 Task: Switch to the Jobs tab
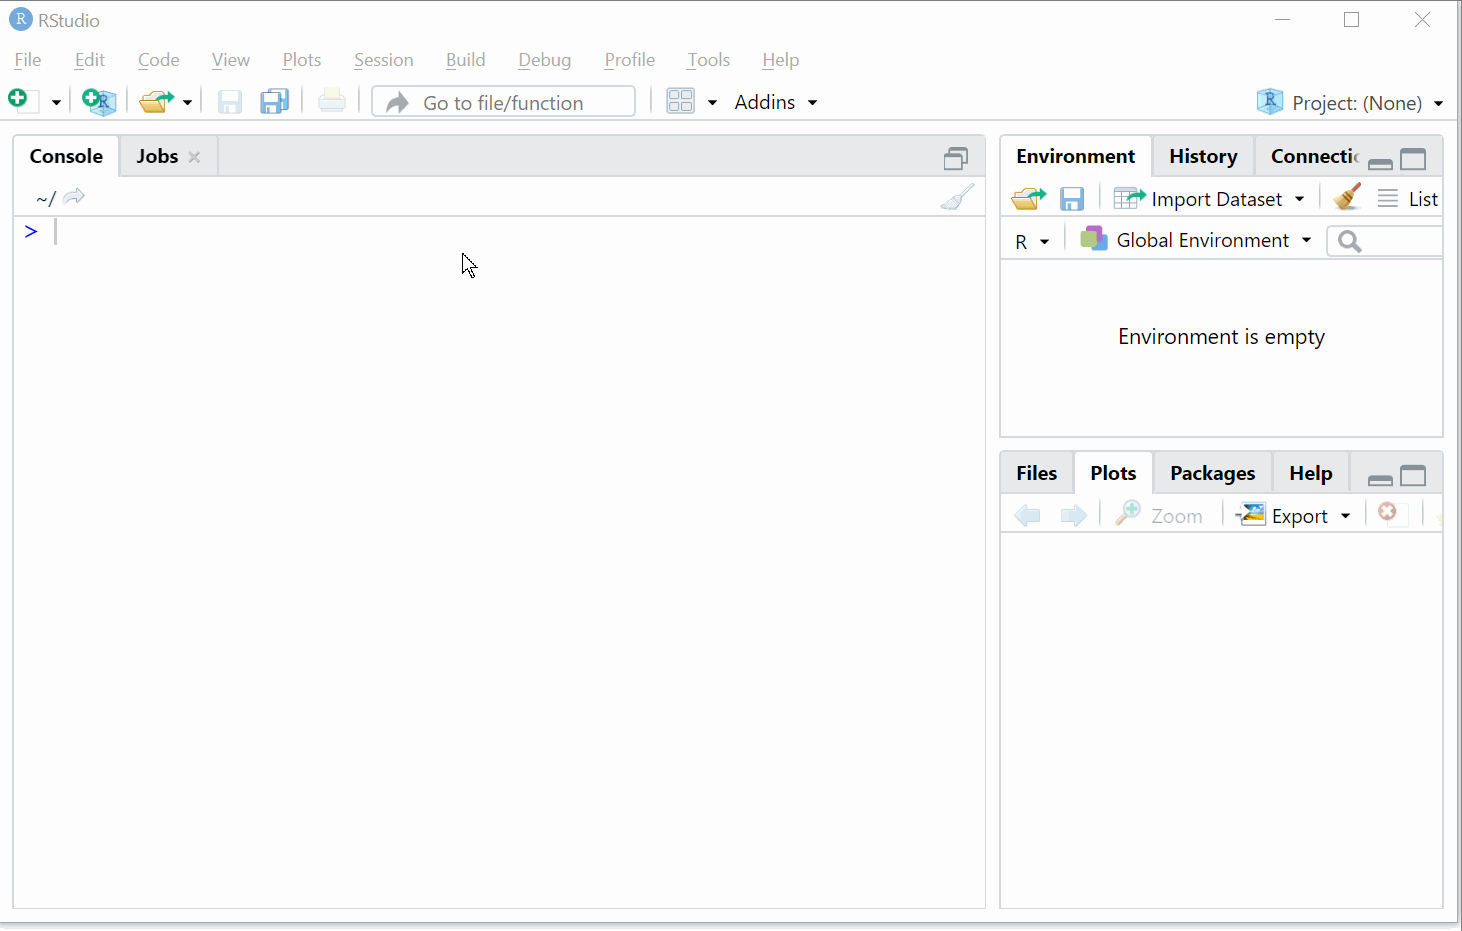pos(157,156)
